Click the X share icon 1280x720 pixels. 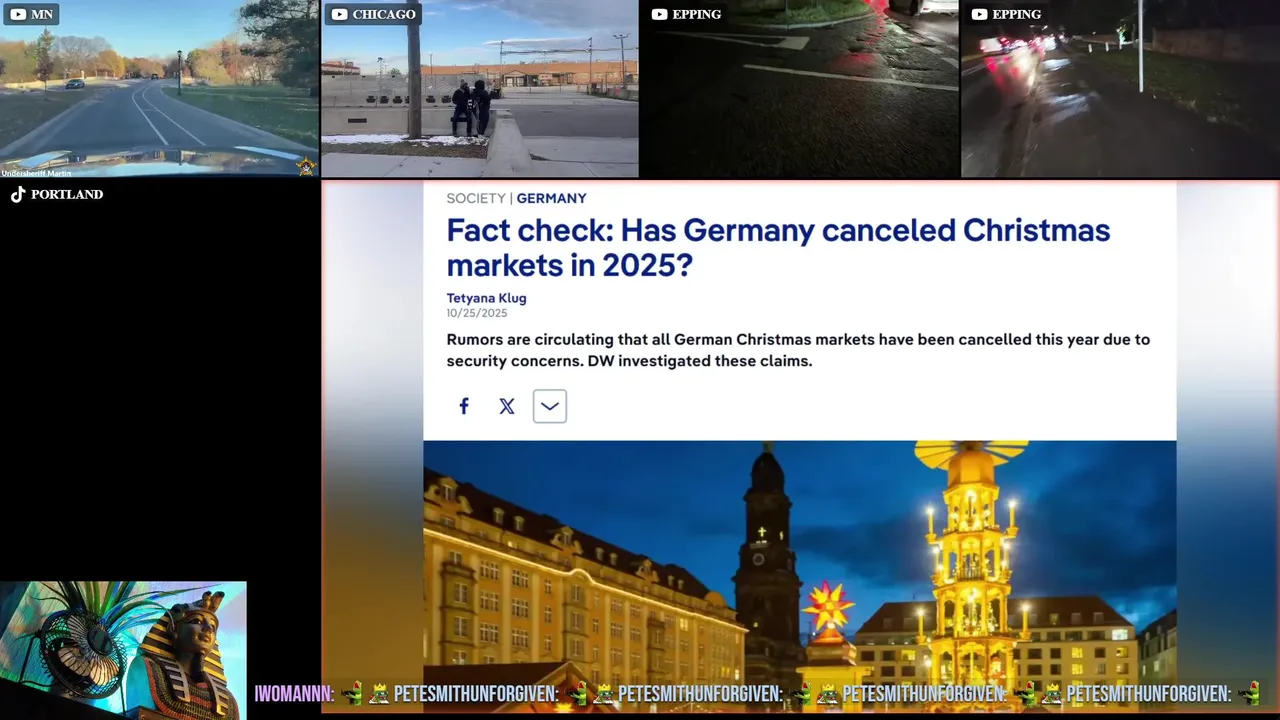[507, 406]
